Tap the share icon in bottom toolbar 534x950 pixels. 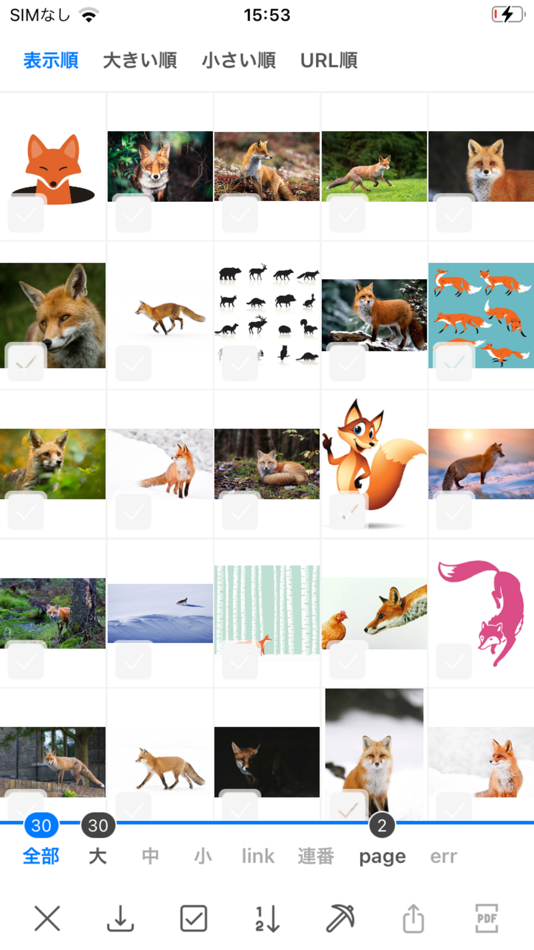point(413,918)
